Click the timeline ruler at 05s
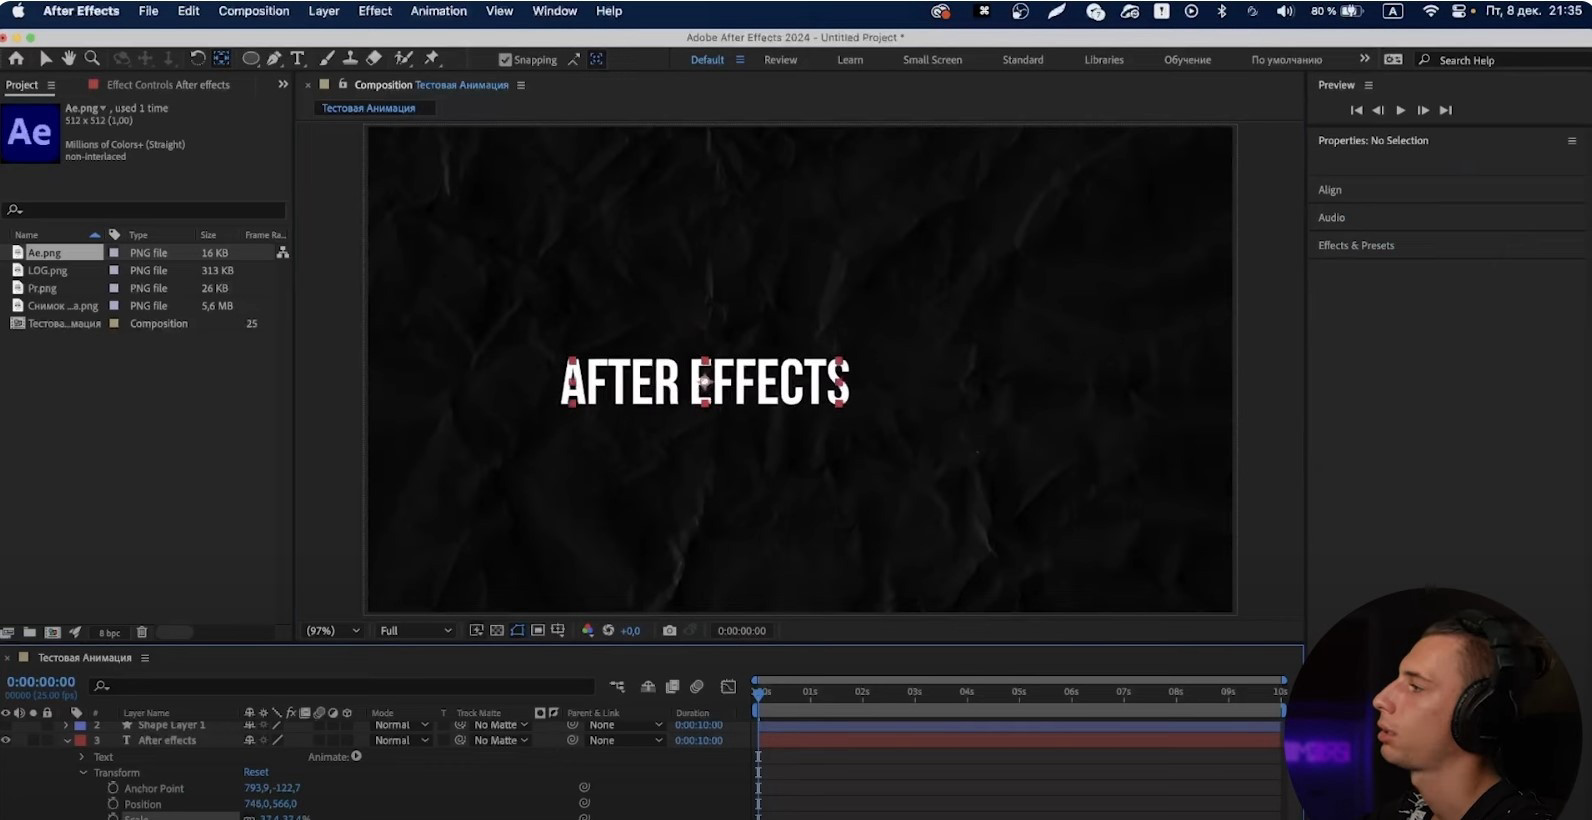1592x820 pixels. click(1019, 692)
